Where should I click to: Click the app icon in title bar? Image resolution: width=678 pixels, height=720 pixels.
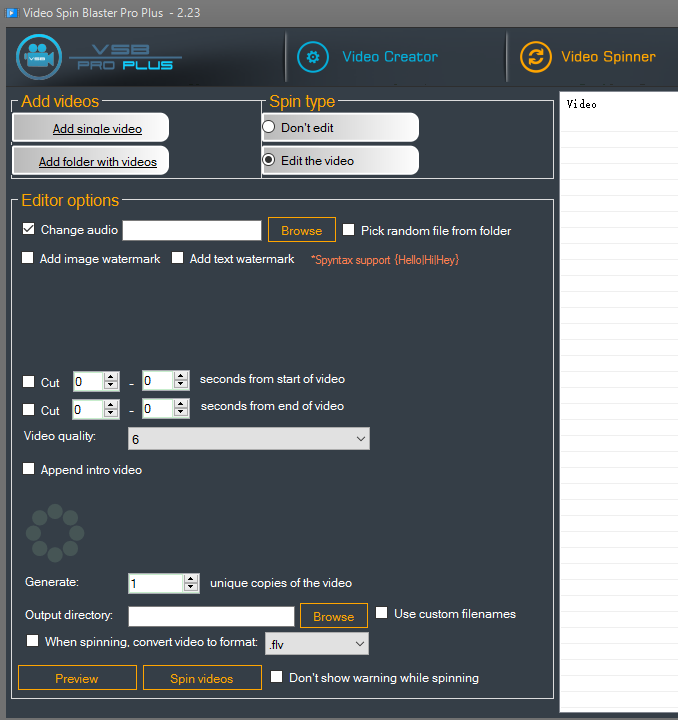coord(11,12)
